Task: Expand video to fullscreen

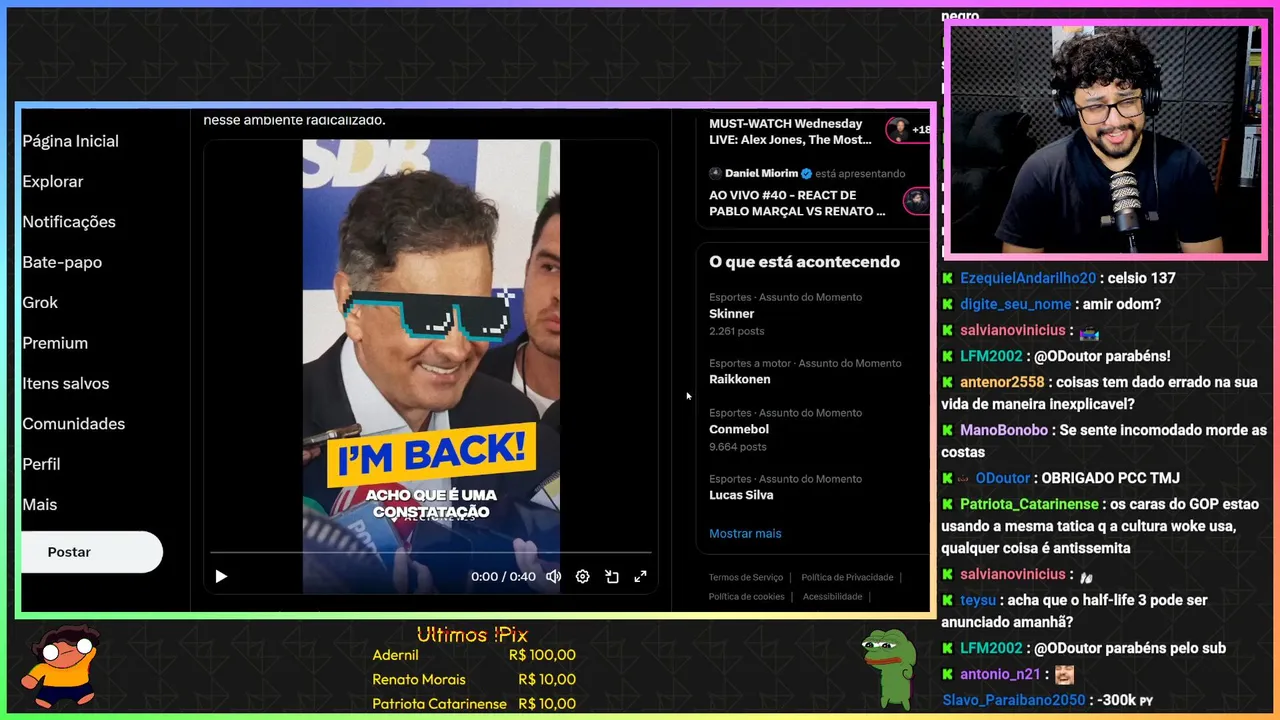Action: [640, 576]
